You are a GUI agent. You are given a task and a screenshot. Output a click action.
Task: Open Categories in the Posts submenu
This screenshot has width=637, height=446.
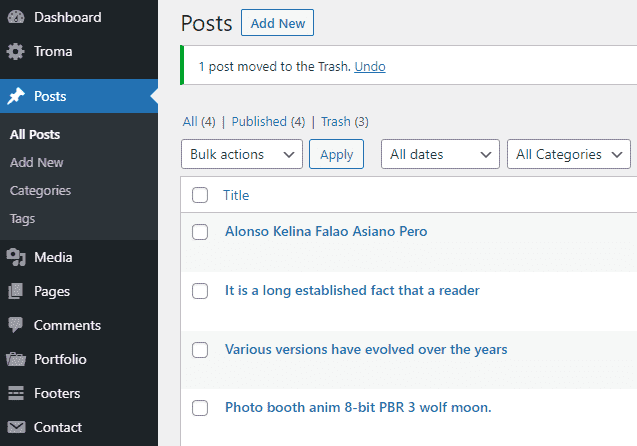(x=40, y=190)
